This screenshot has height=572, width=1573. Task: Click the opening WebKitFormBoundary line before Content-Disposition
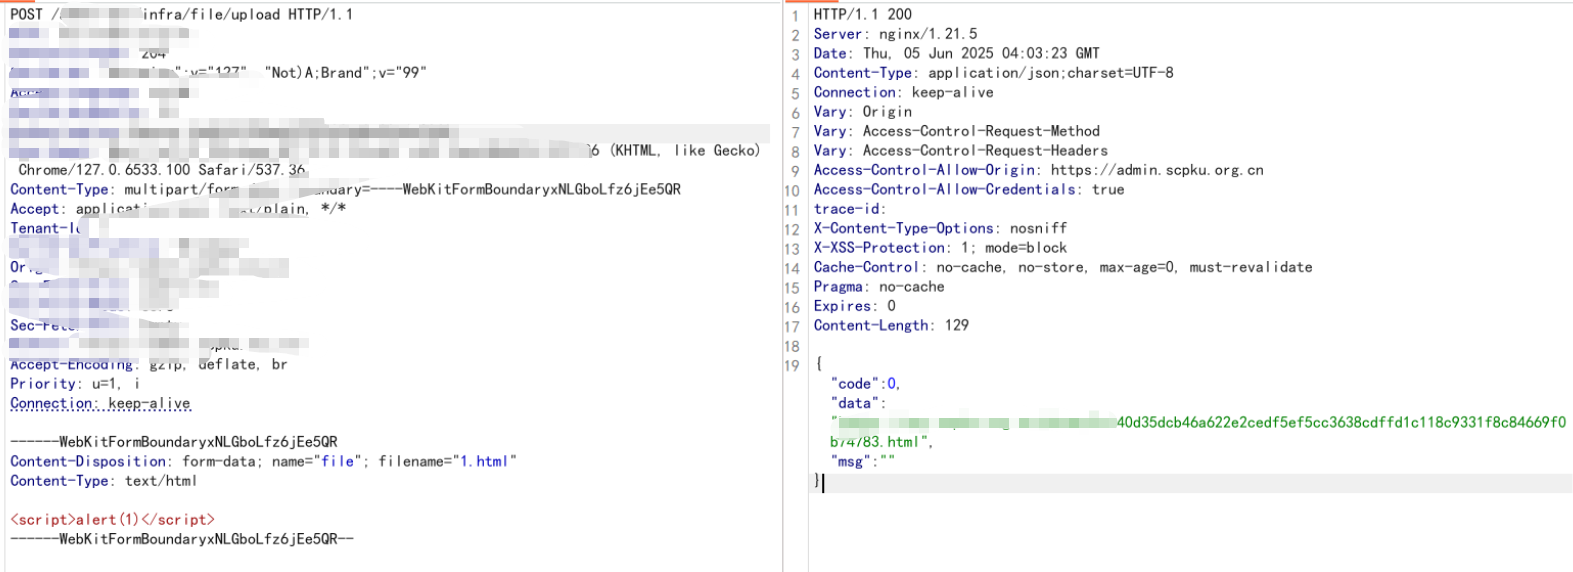click(x=174, y=442)
